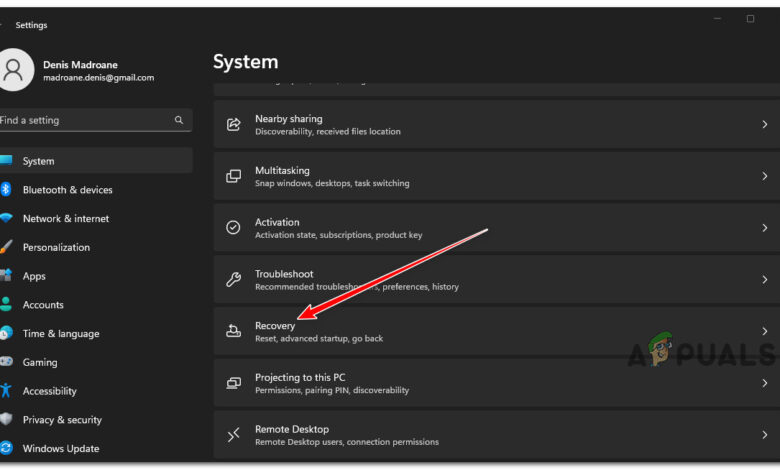Open Windows Update label in sidebar

(61, 449)
